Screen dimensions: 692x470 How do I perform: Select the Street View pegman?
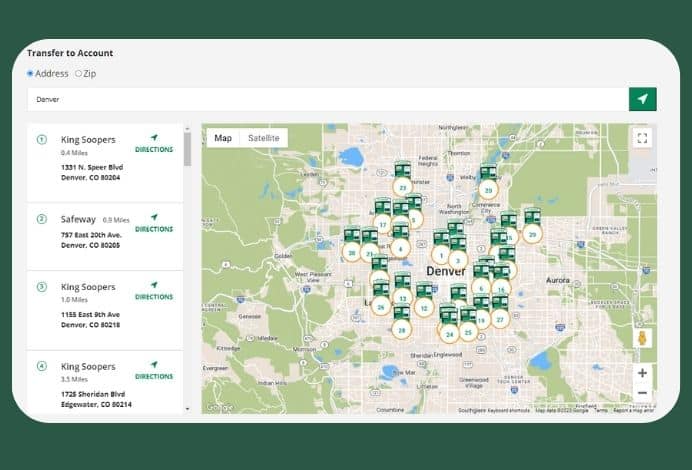coord(643,338)
